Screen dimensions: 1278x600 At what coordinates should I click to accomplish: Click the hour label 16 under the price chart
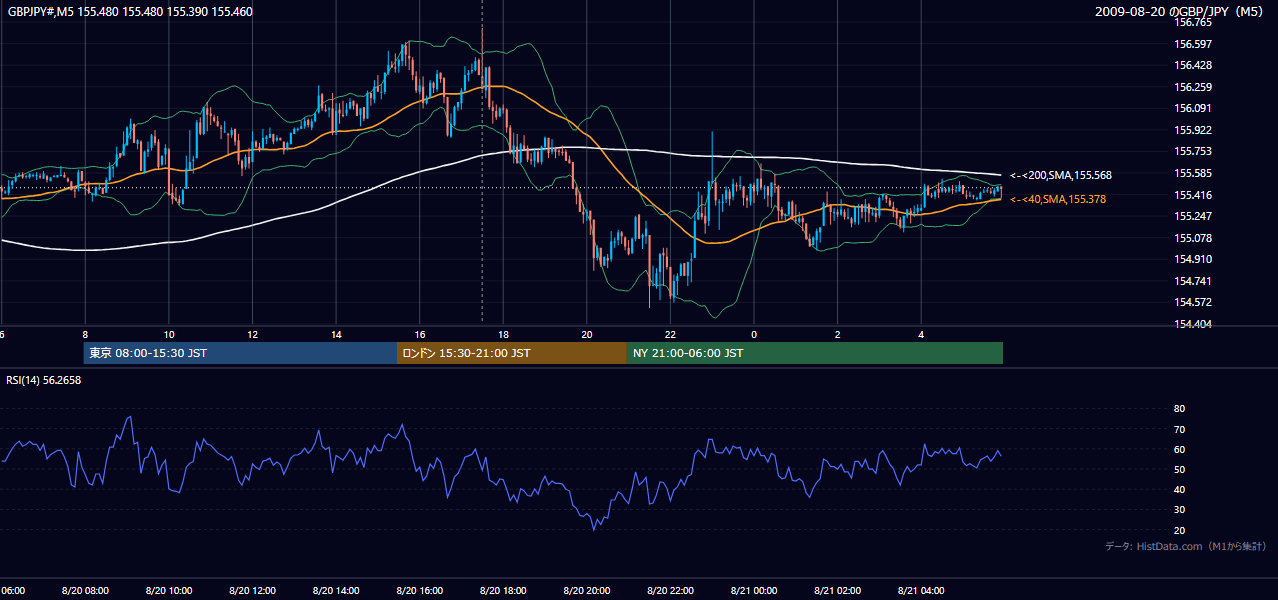click(x=420, y=335)
